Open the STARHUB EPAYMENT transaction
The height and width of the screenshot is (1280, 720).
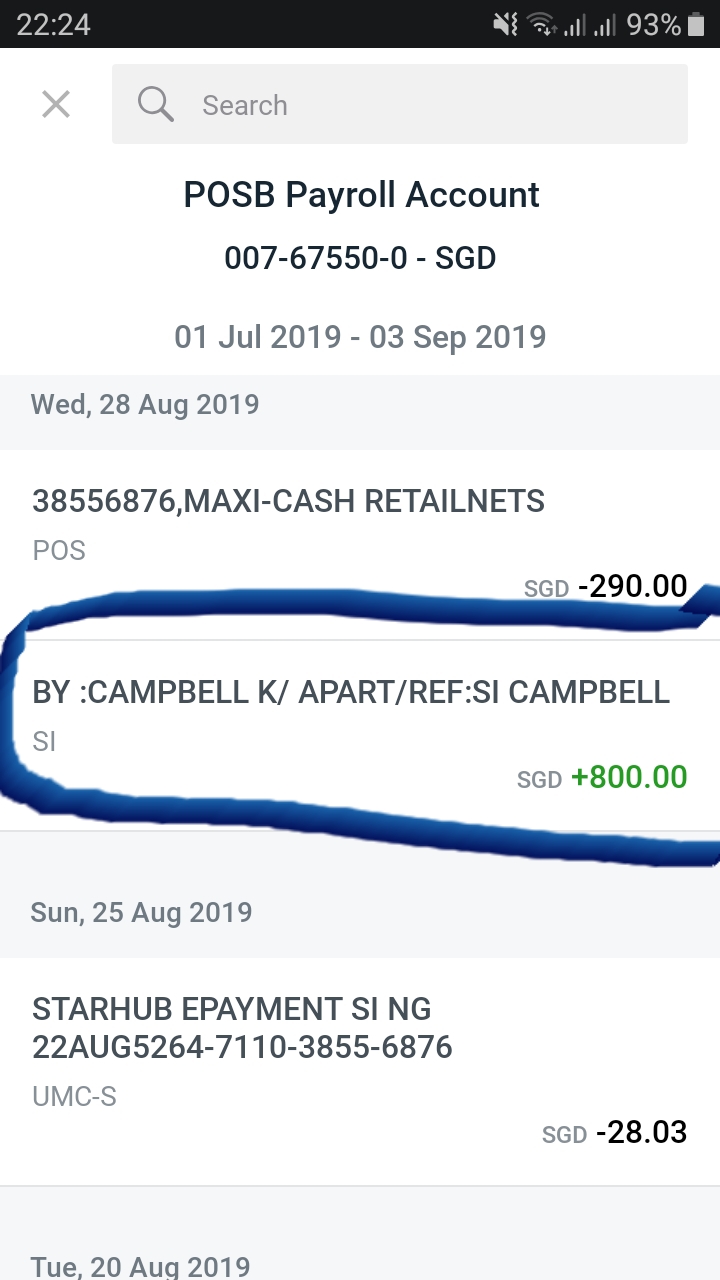click(x=360, y=1072)
